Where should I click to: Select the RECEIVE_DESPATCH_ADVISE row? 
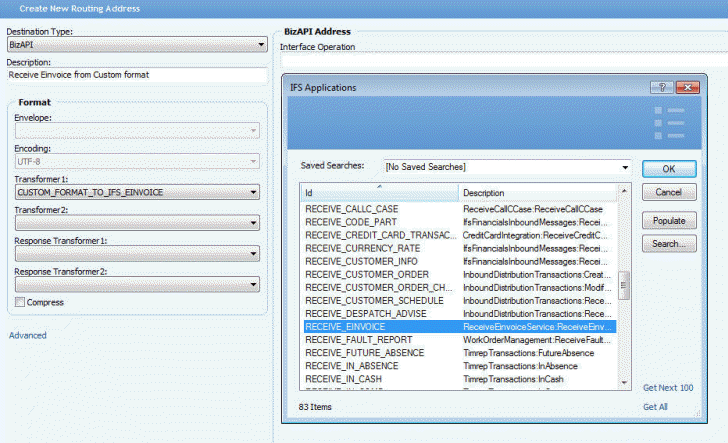460,313
